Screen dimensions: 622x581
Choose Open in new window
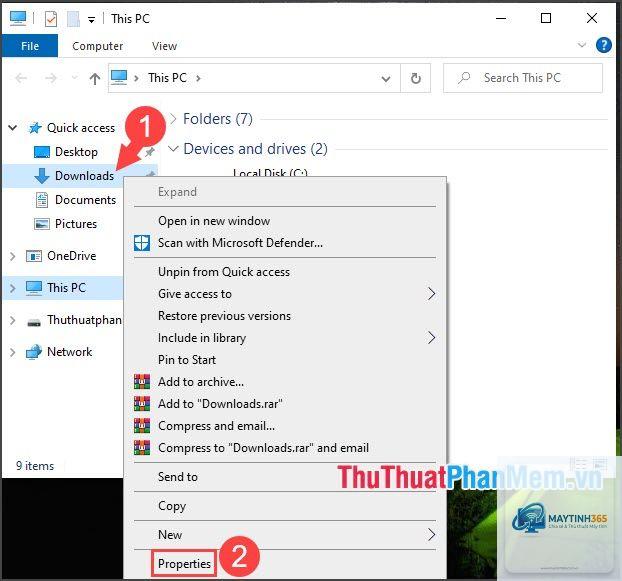(x=285, y=221)
